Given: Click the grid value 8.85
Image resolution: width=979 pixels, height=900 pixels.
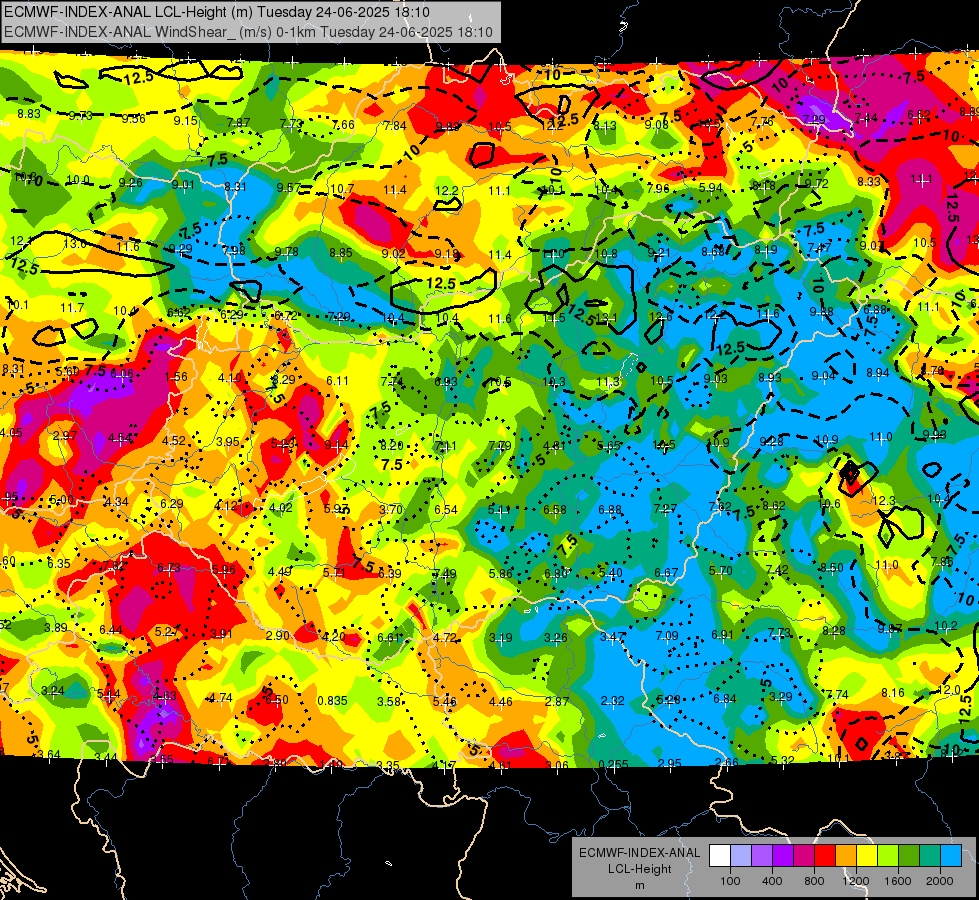Looking at the screenshot, I should (x=341, y=253).
